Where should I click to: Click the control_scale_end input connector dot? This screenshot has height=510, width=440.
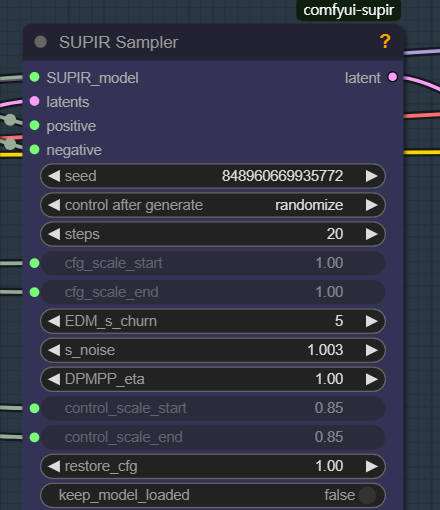coord(35,437)
